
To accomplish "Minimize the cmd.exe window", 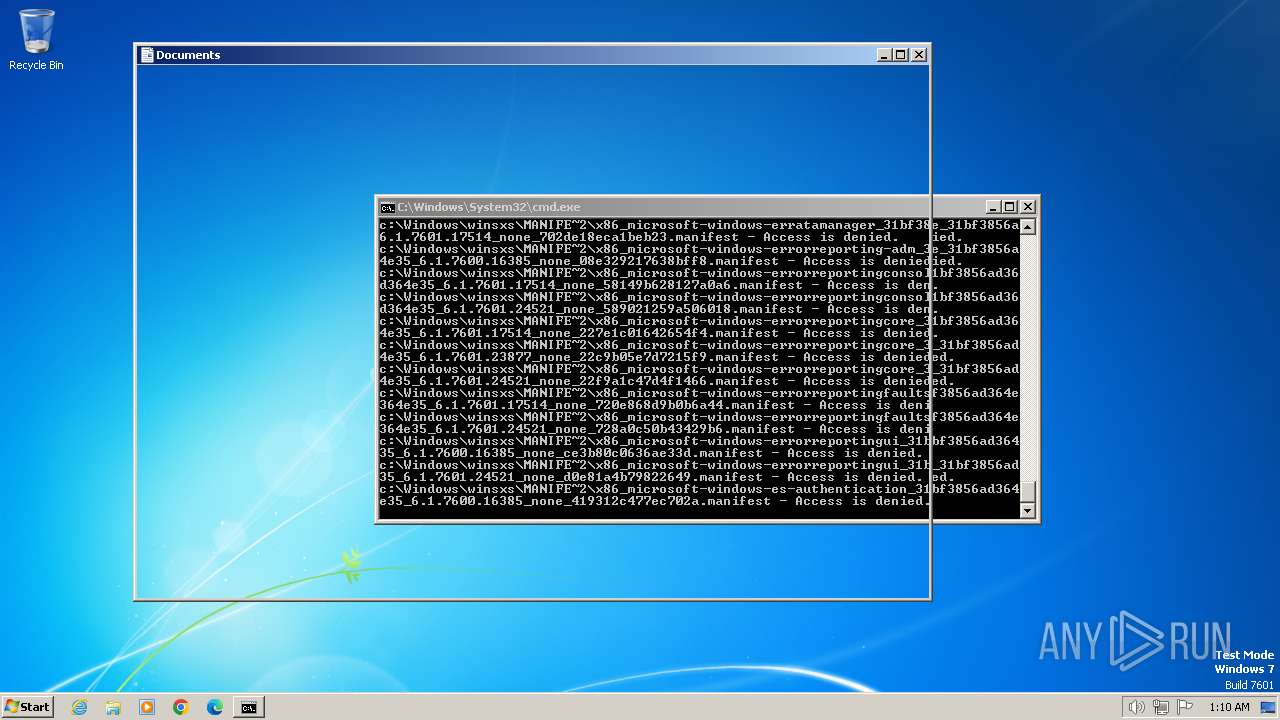I will (993, 207).
